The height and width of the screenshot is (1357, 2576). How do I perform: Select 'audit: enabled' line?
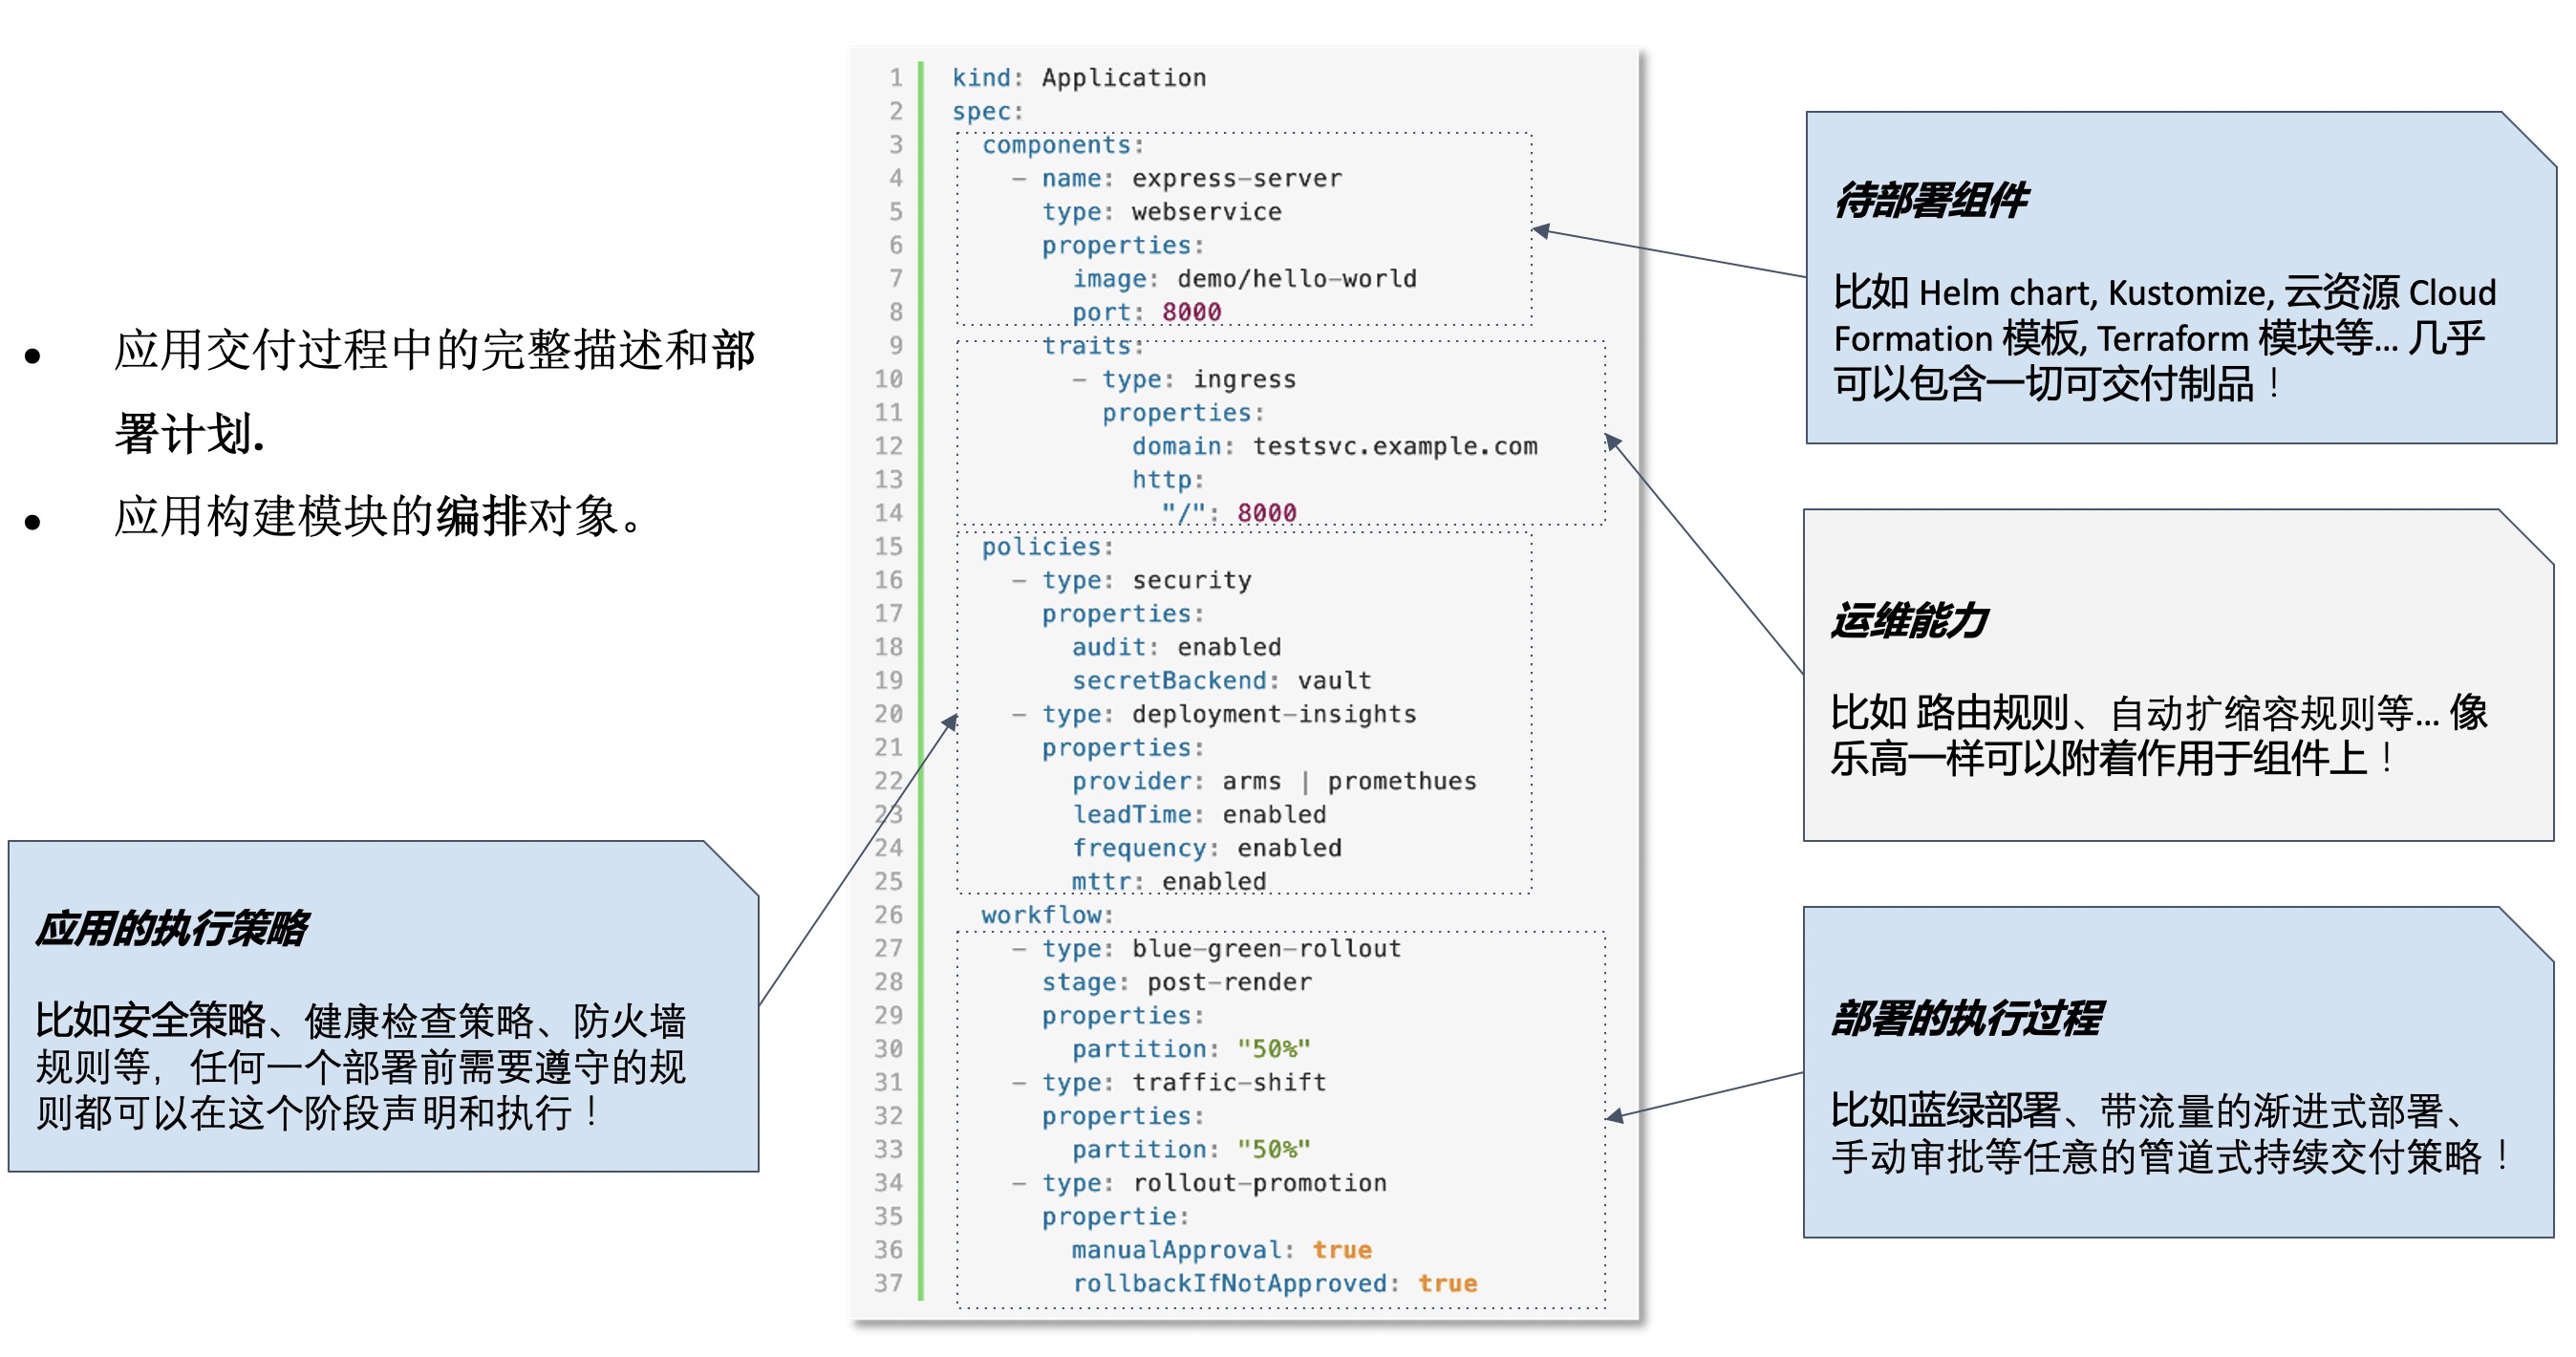point(1176,647)
